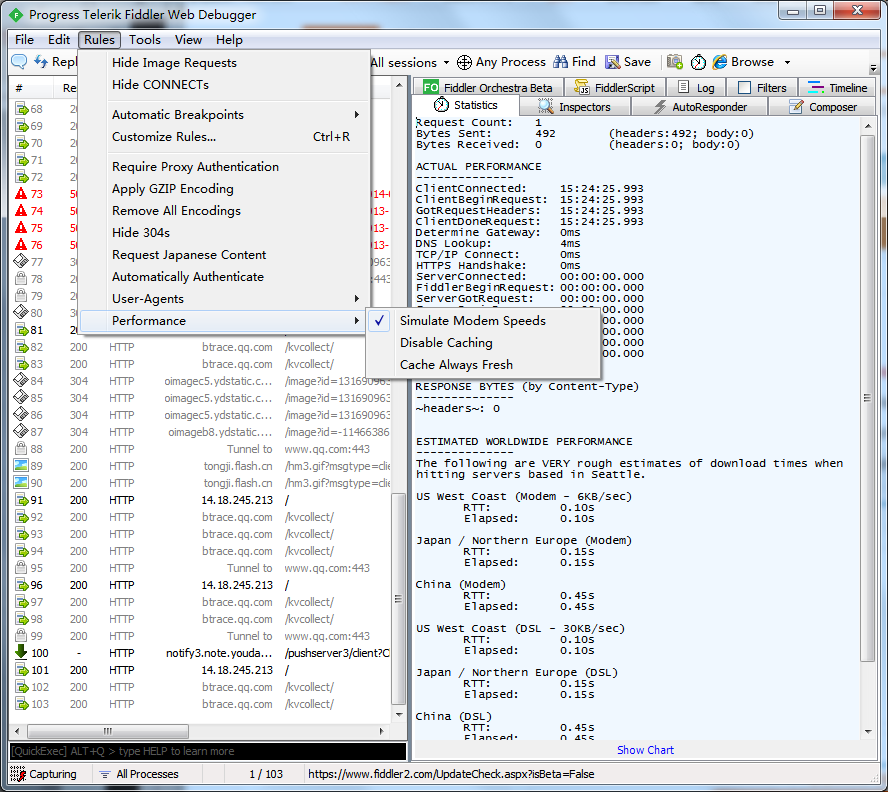Enable Cache Always Fresh option
This screenshot has width=888, height=792.
click(x=483, y=365)
